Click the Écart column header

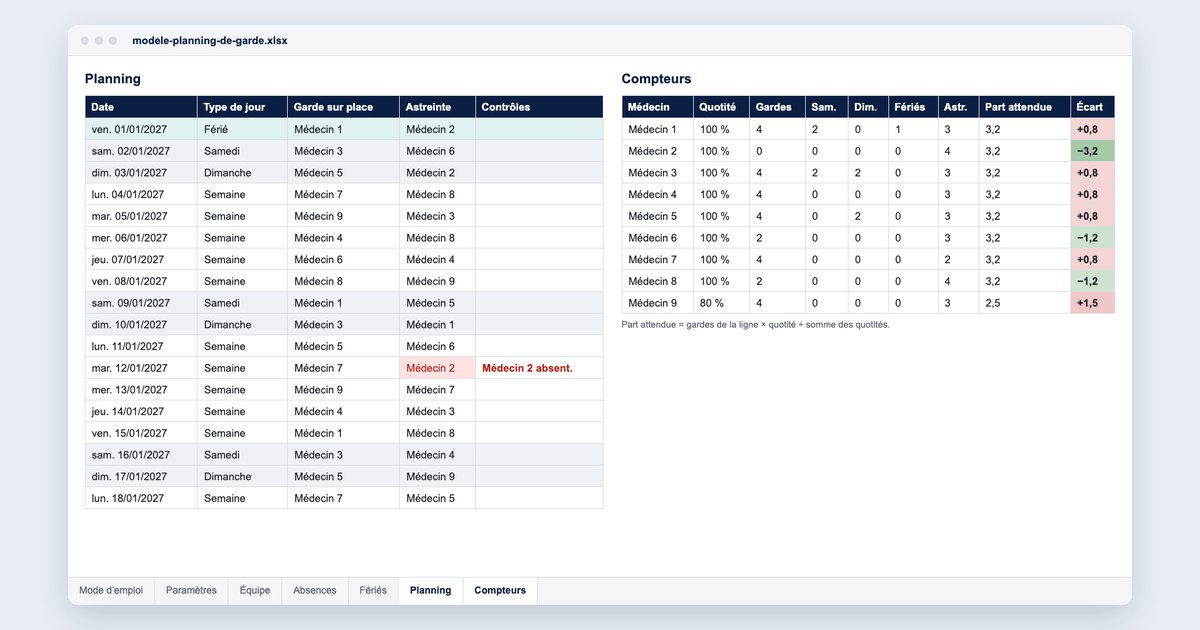click(1092, 107)
